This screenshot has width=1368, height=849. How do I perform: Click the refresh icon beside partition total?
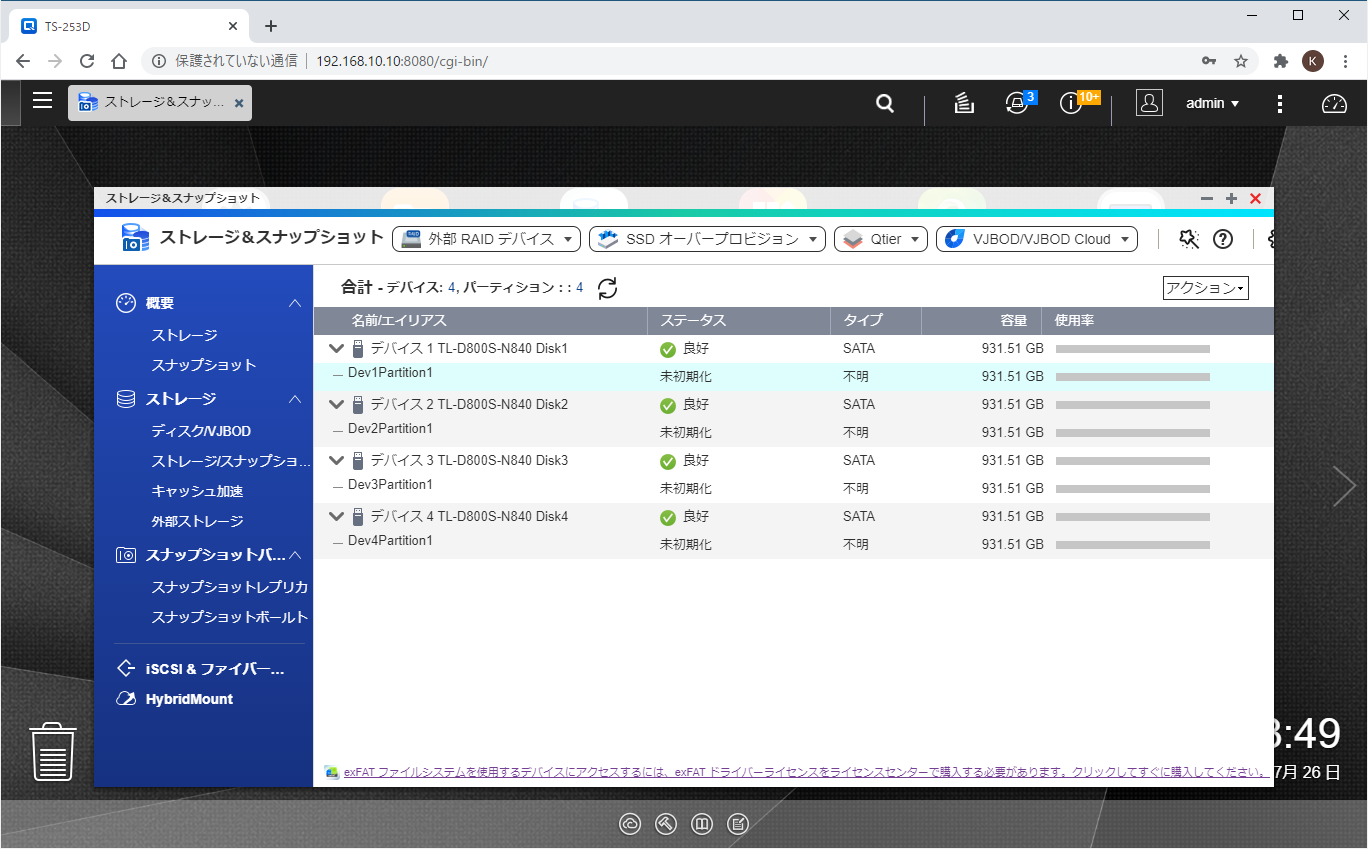tap(607, 288)
